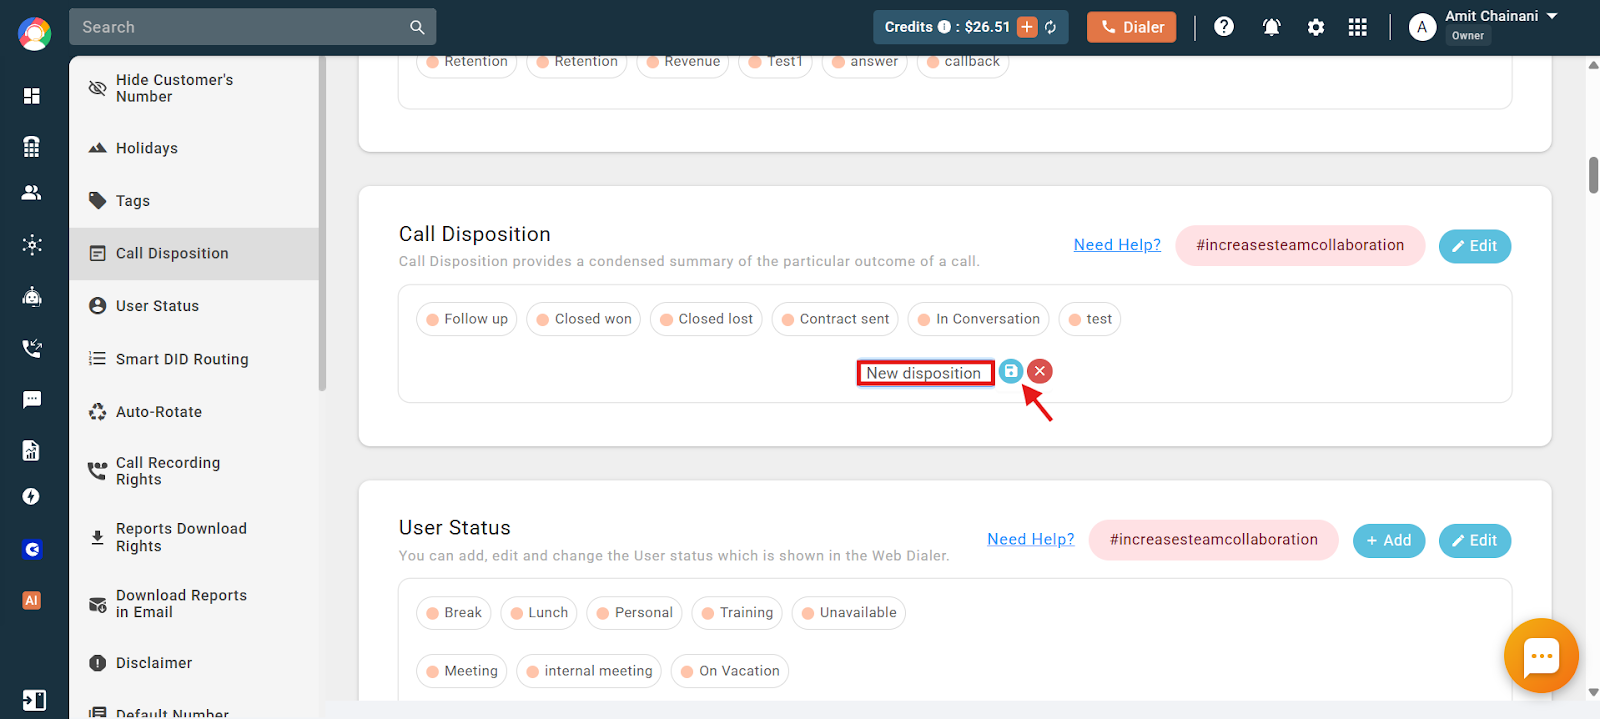1600x719 pixels.
Task: Click the Unavailable status chip
Action: coord(849,613)
